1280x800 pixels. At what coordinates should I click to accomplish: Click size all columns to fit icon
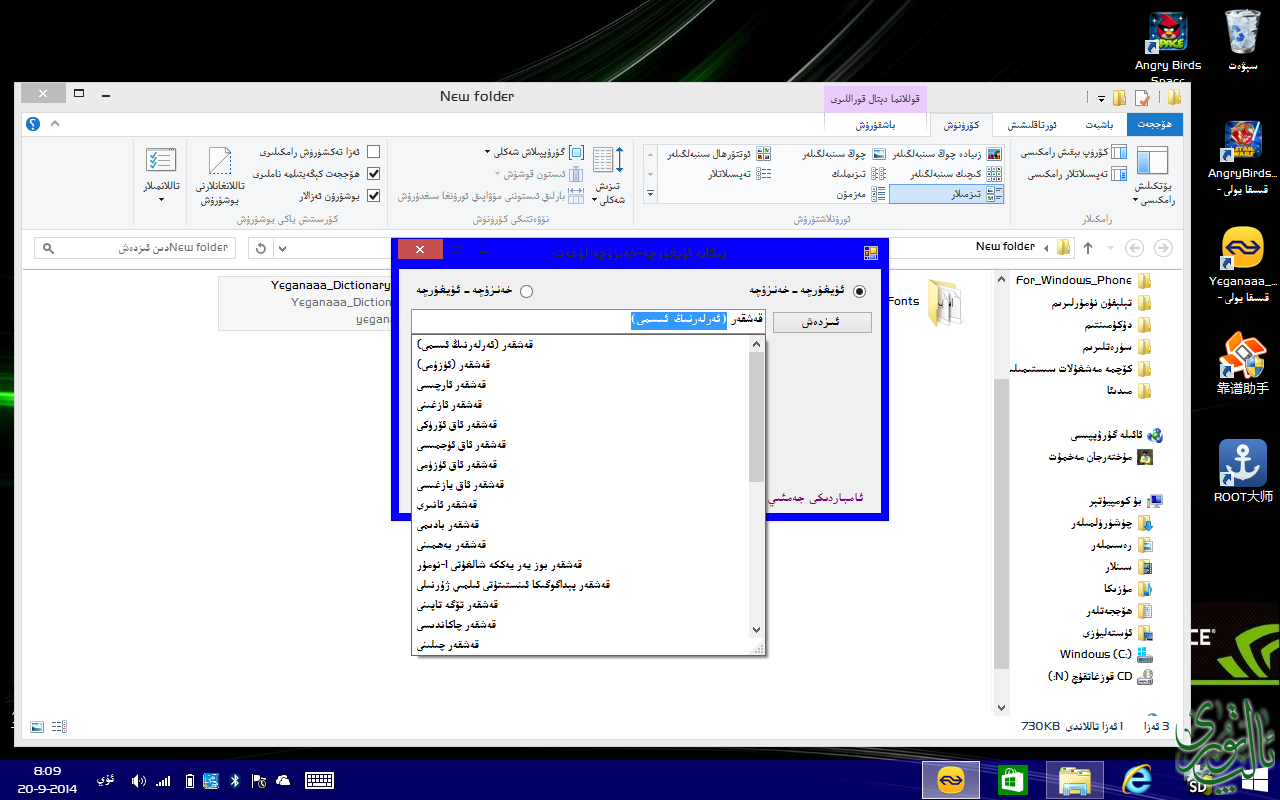tap(576, 196)
